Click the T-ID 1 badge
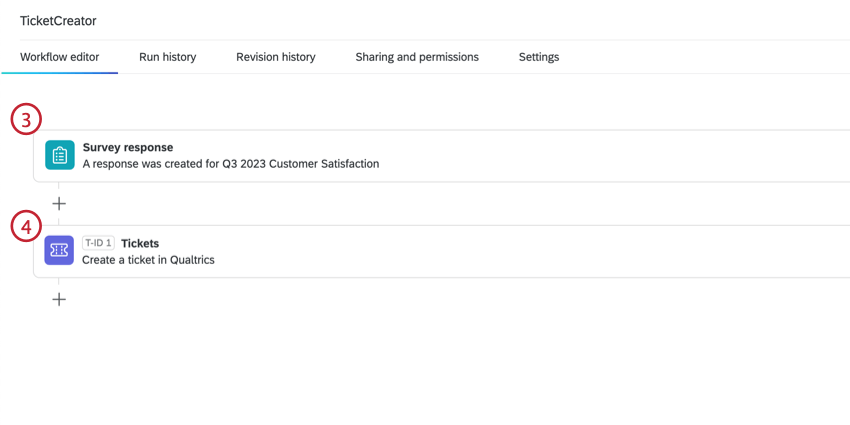 pyautogui.click(x=98, y=243)
